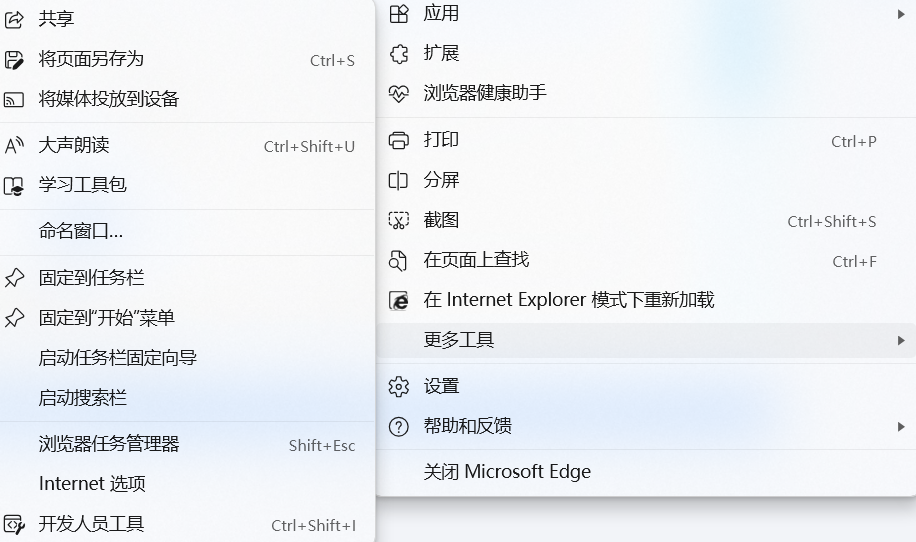Open the 更多工具 menu entry
Viewport: 916px width, 542px height.
(646, 341)
